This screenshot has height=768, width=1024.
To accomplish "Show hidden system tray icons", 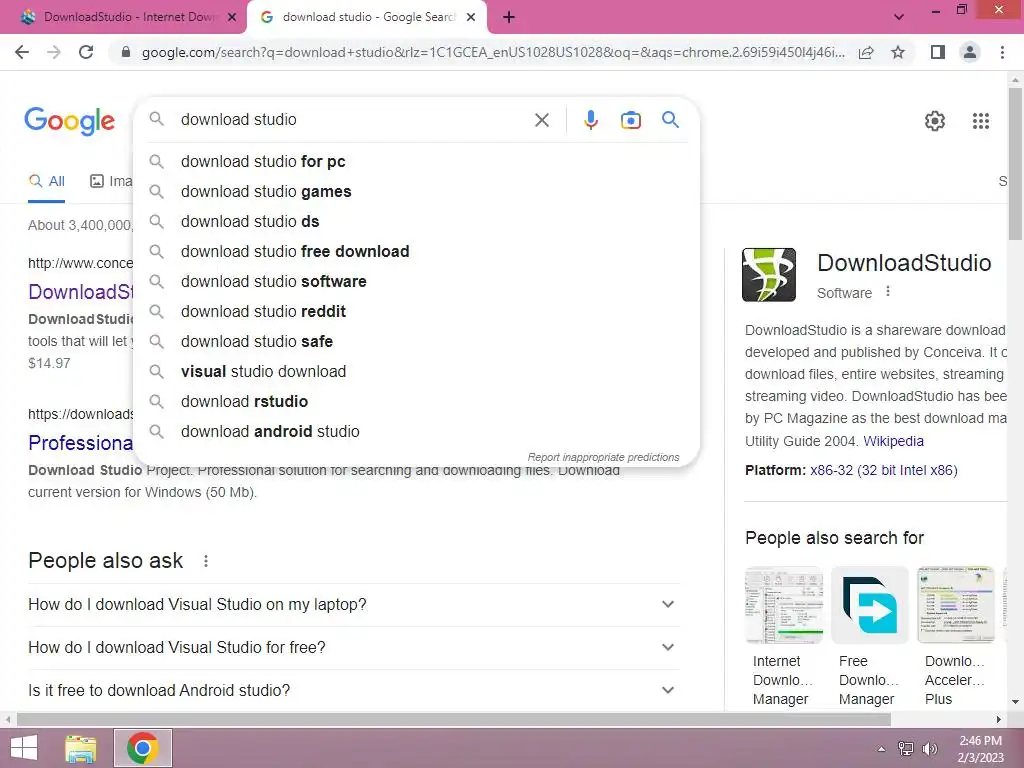I will (x=881, y=749).
